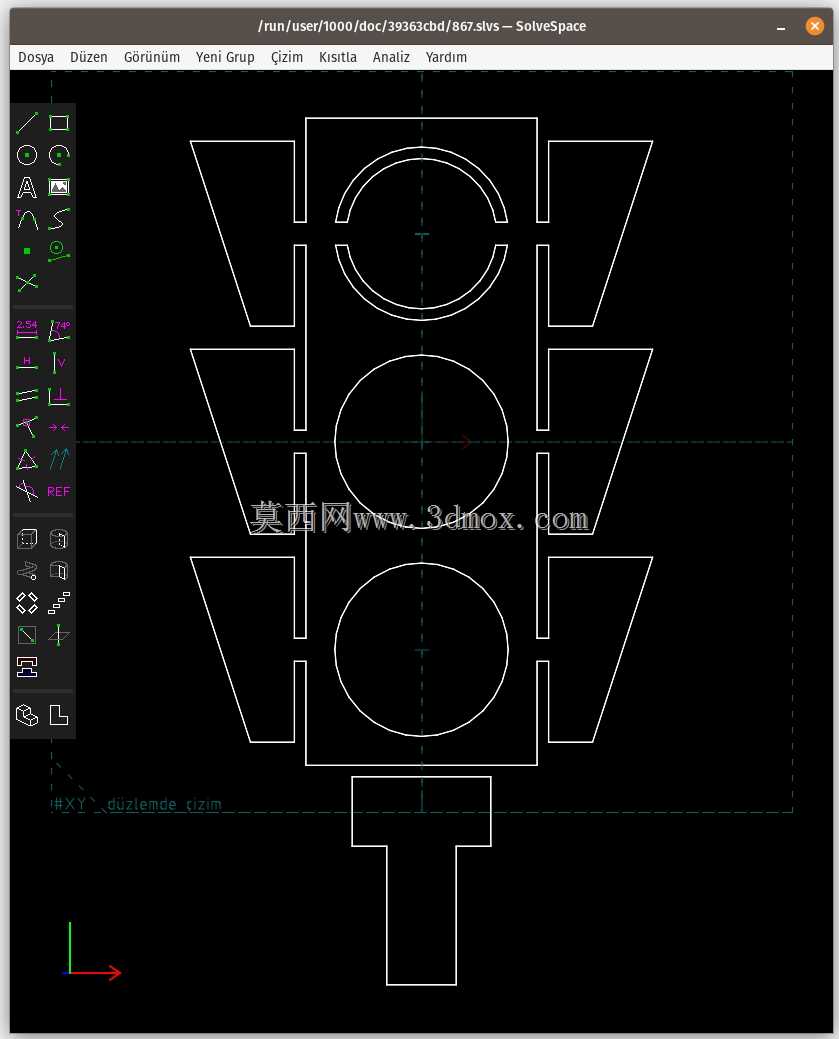Open the Dosya menu
This screenshot has width=839, height=1039.
pyautogui.click(x=36, y=57)
